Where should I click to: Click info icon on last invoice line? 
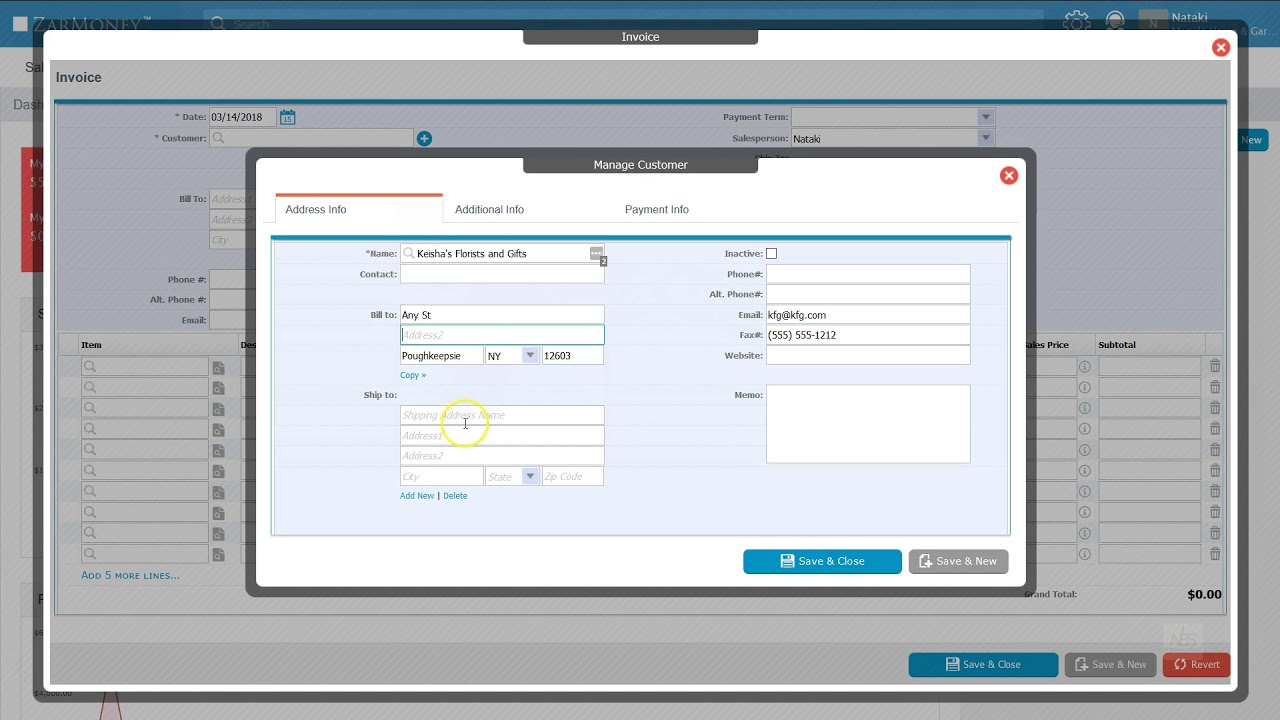coord(1084,553)
